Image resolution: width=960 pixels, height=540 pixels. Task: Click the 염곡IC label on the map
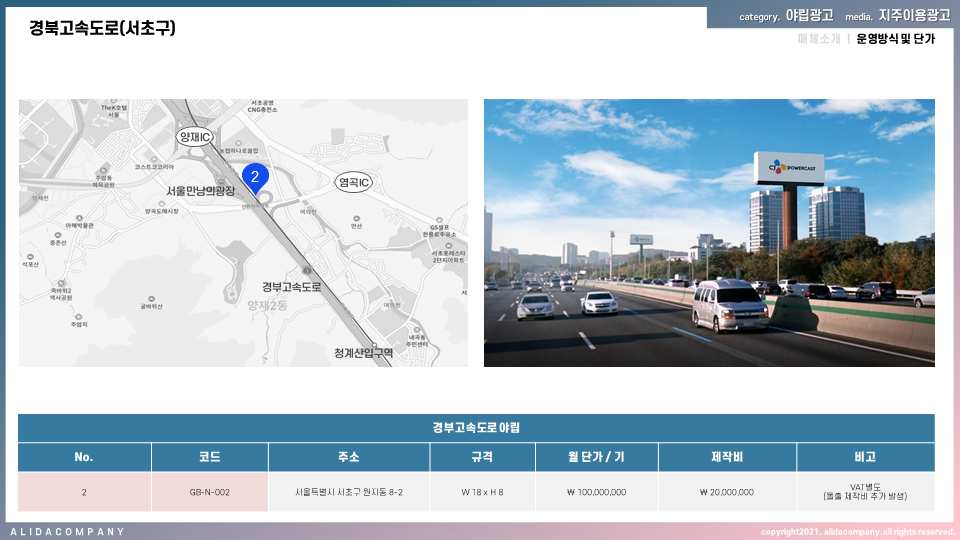pos(354,183)
